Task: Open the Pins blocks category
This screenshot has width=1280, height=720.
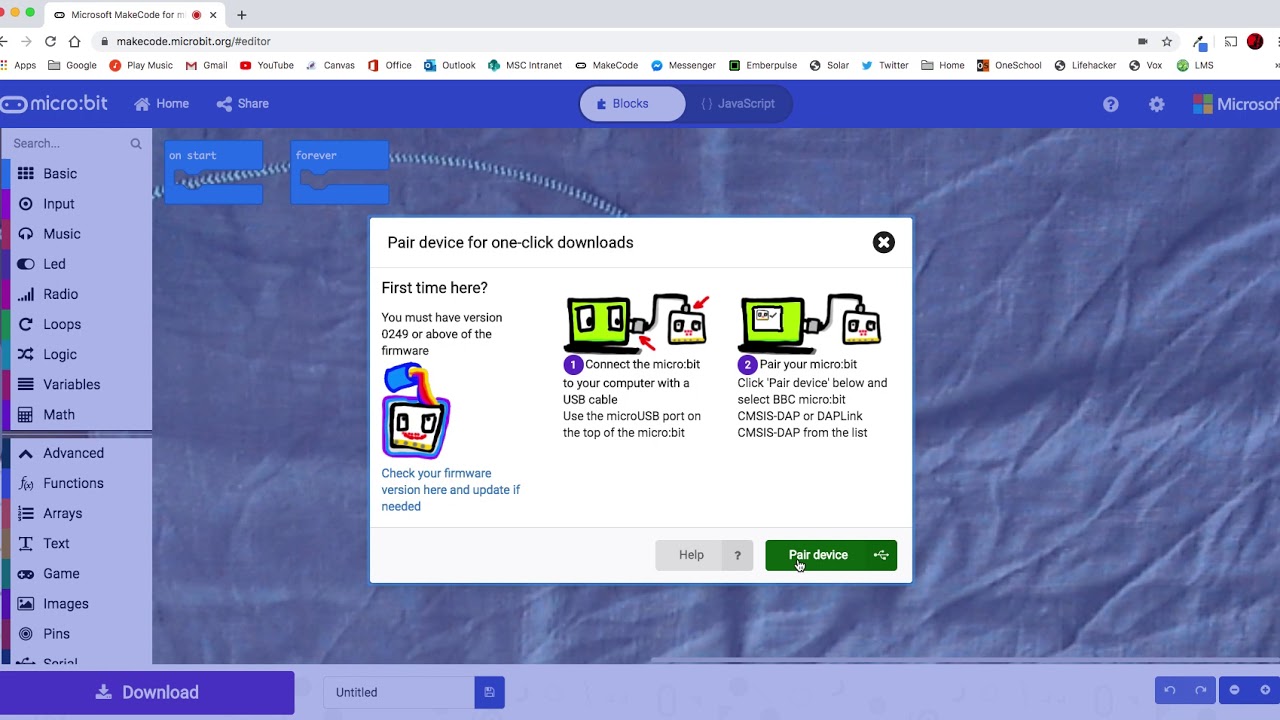Action: coord(77,633)
